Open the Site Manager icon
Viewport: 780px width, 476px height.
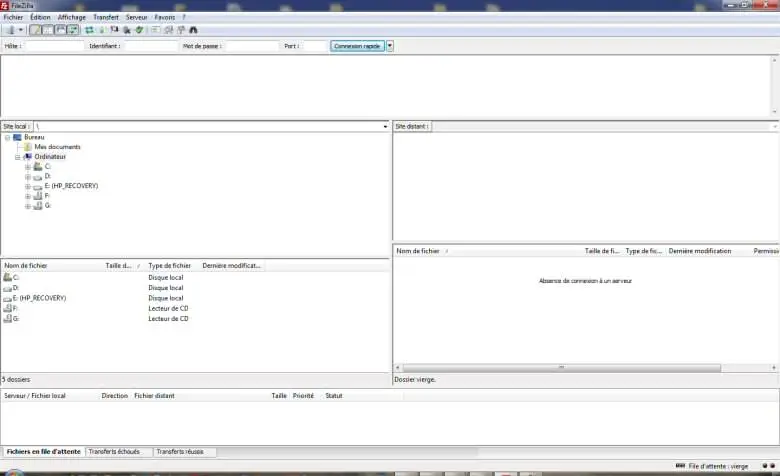10,30
